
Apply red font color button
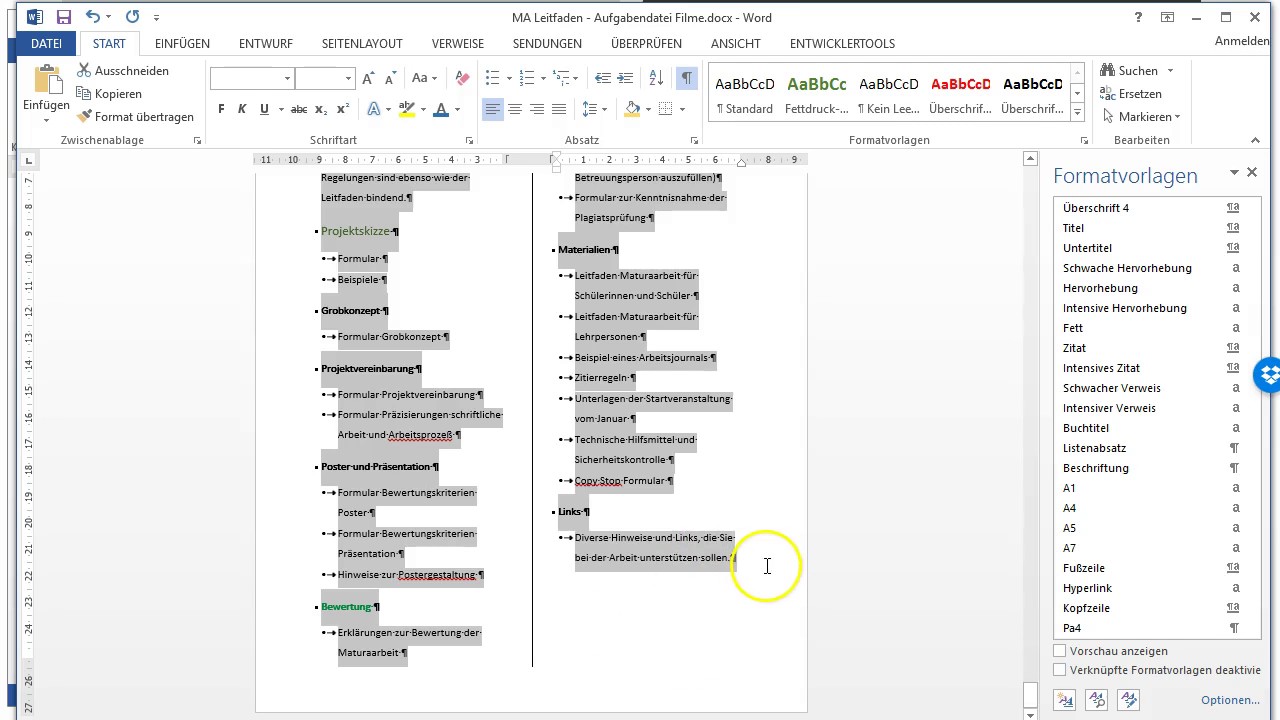(x=441, y=109)
